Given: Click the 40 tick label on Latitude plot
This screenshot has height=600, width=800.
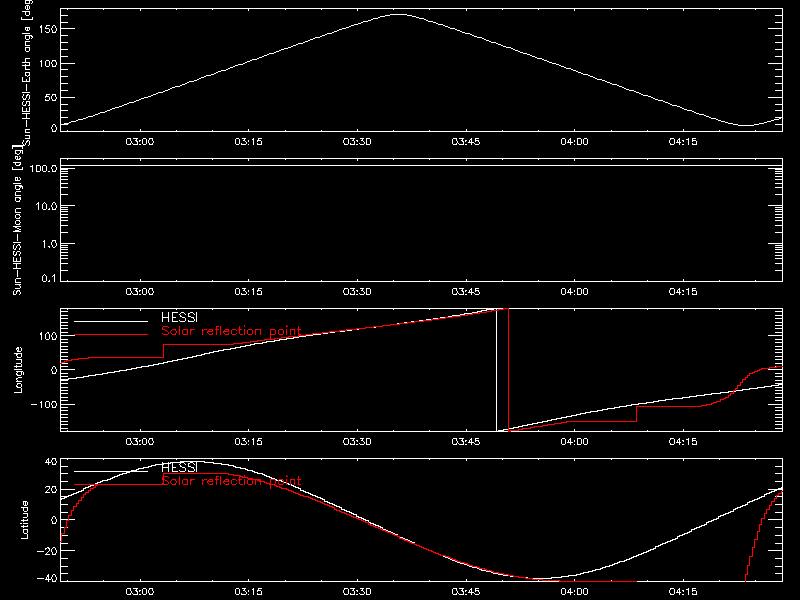Looking at the screenshot, I should point(52,462).
